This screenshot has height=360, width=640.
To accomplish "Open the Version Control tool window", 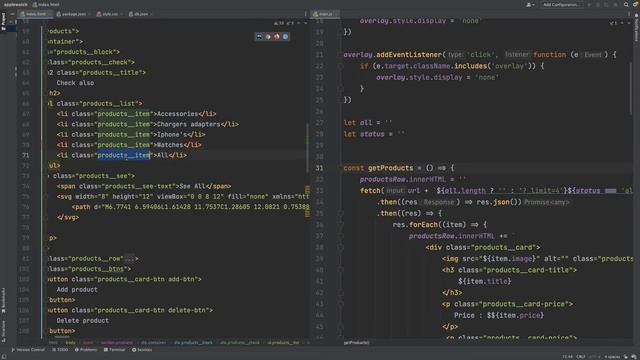I will click(x=28, y=350).
